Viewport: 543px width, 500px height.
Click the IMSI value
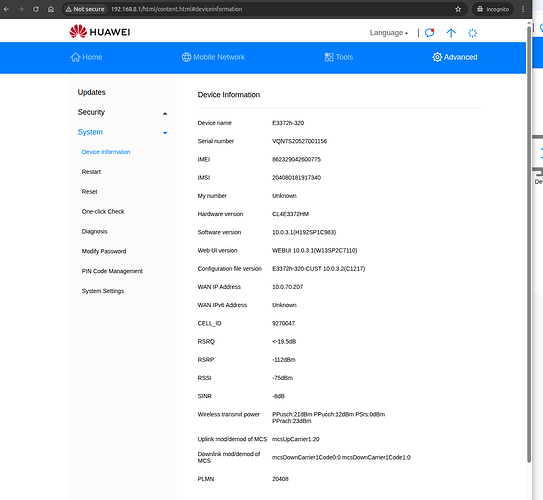tap(296, 178)
